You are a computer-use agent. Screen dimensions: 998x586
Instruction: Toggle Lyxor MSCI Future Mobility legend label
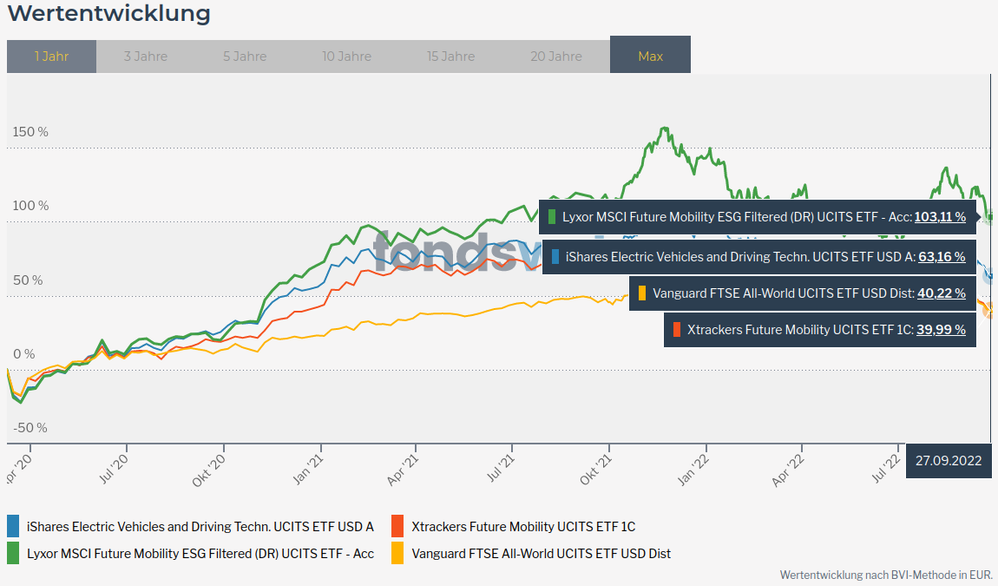(200, 553)
